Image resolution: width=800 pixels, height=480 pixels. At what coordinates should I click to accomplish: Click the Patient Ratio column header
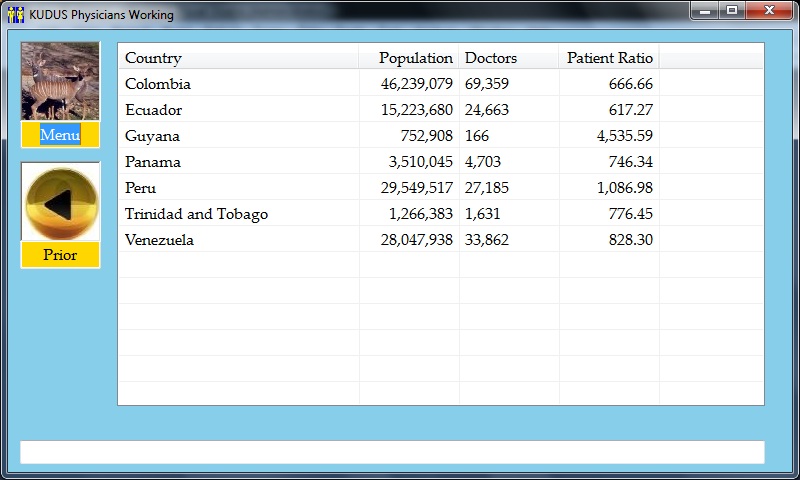coord(609,58)
